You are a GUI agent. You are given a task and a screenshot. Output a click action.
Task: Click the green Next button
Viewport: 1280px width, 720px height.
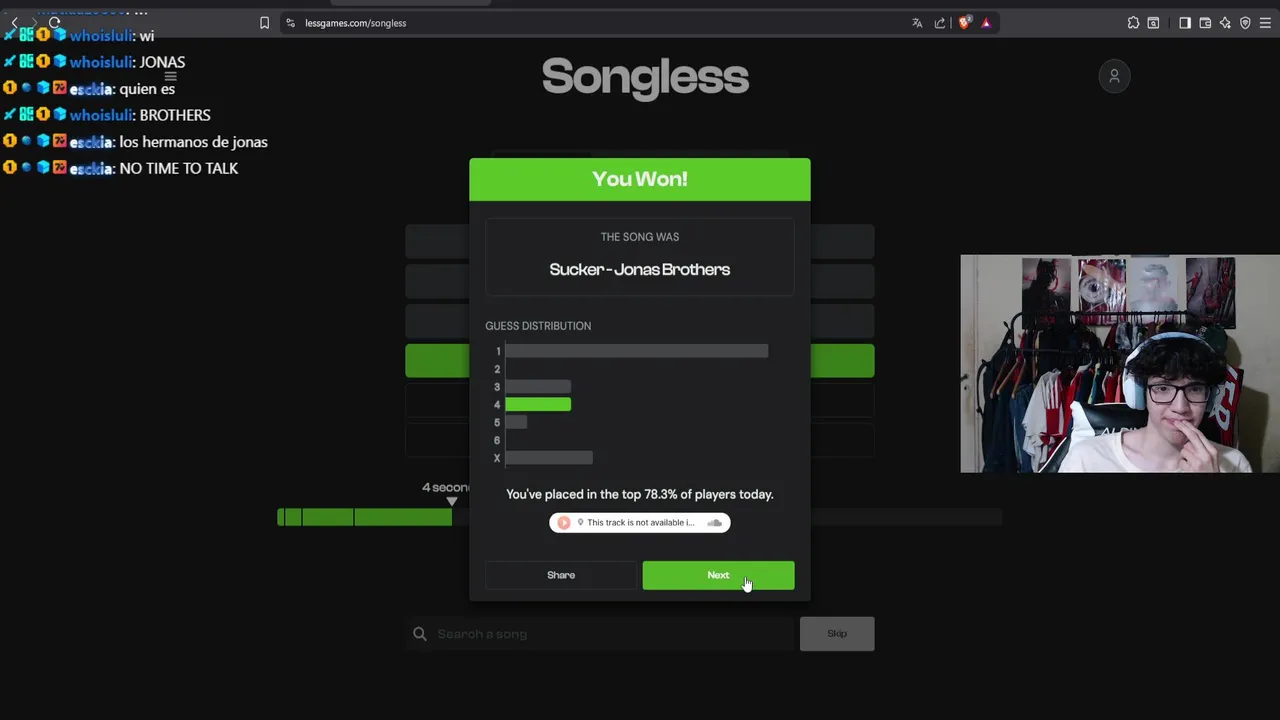click(718, 575)
